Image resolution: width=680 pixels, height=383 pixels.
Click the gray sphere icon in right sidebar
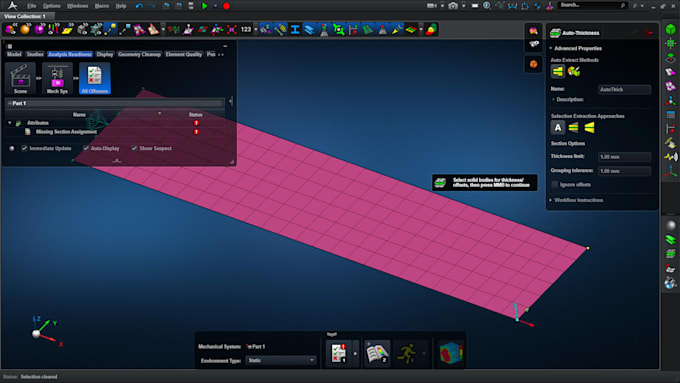670,225
